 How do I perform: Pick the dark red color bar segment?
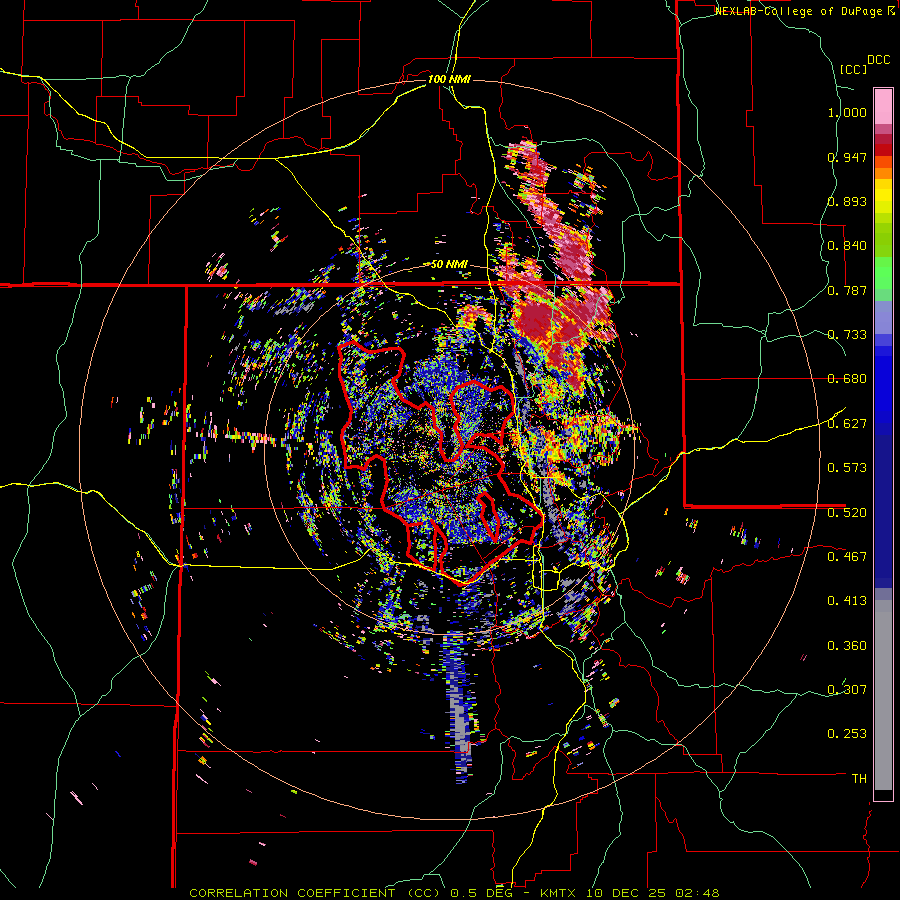(883, 150)
